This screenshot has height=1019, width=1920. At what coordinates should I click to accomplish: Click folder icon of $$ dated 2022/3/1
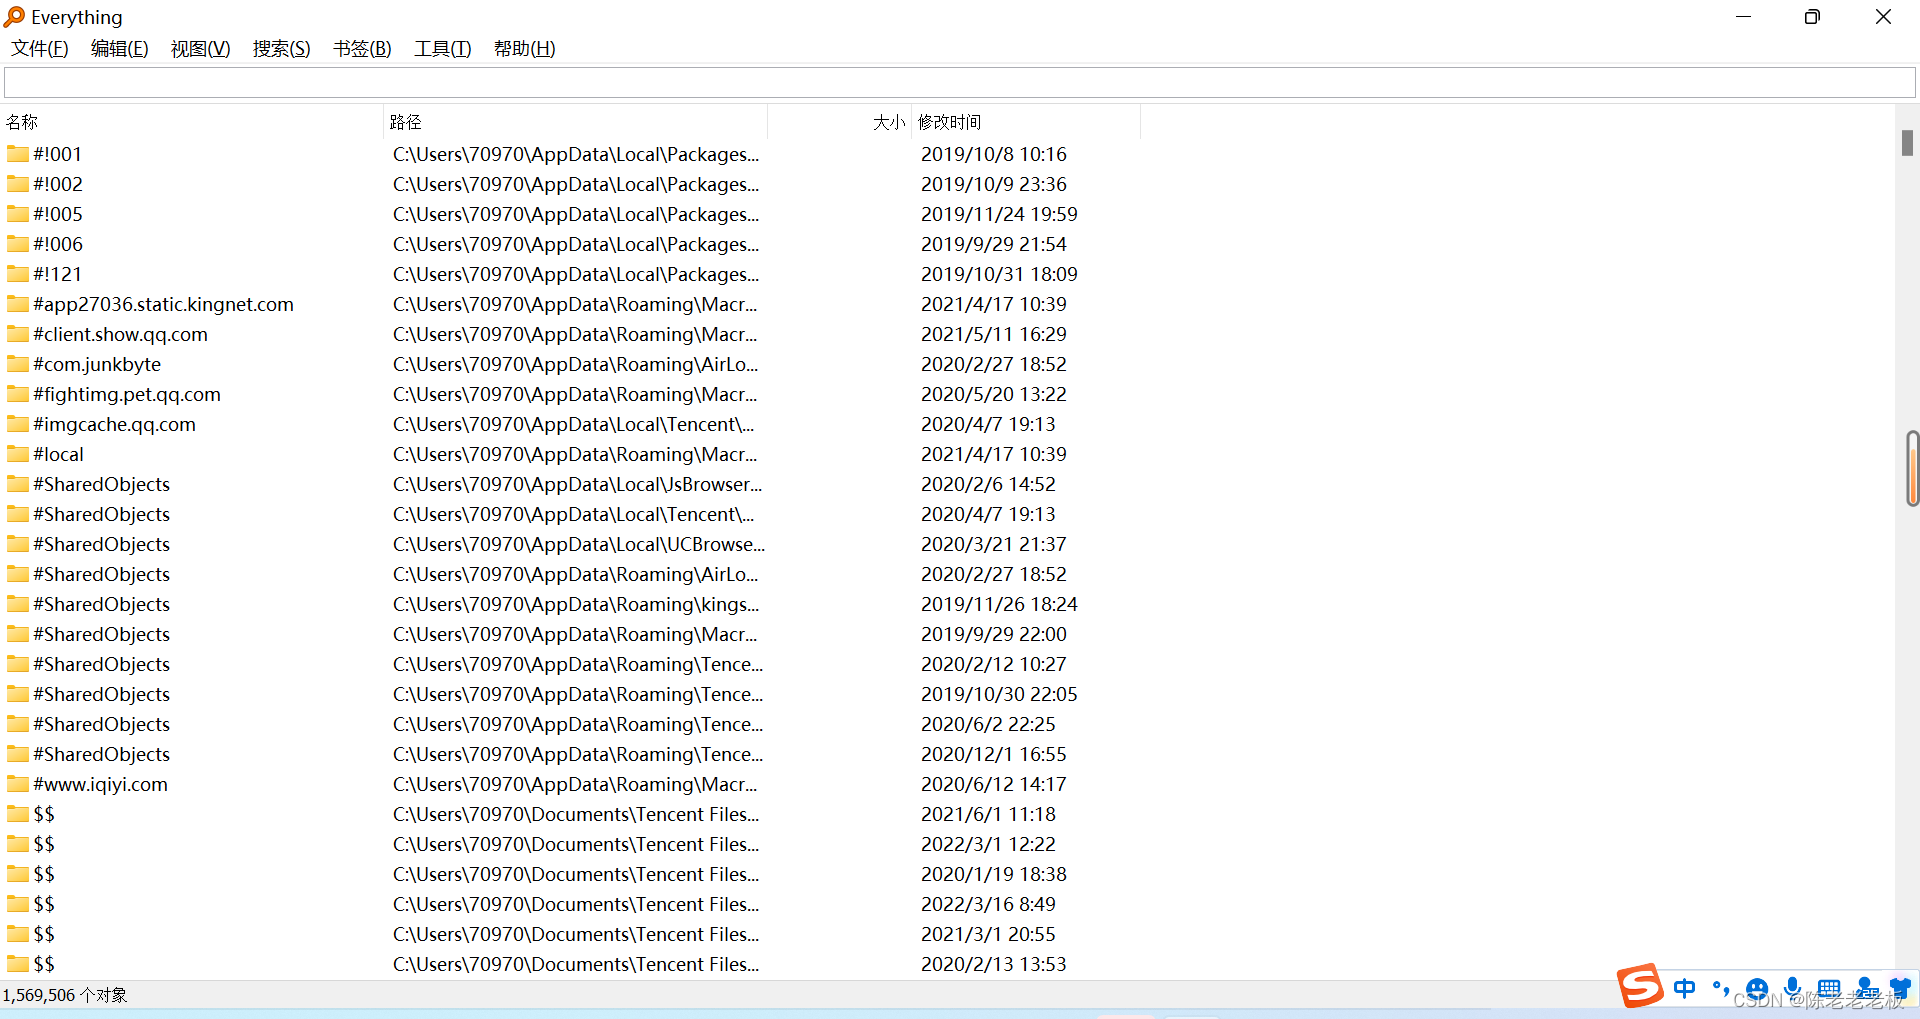point(18,844)
